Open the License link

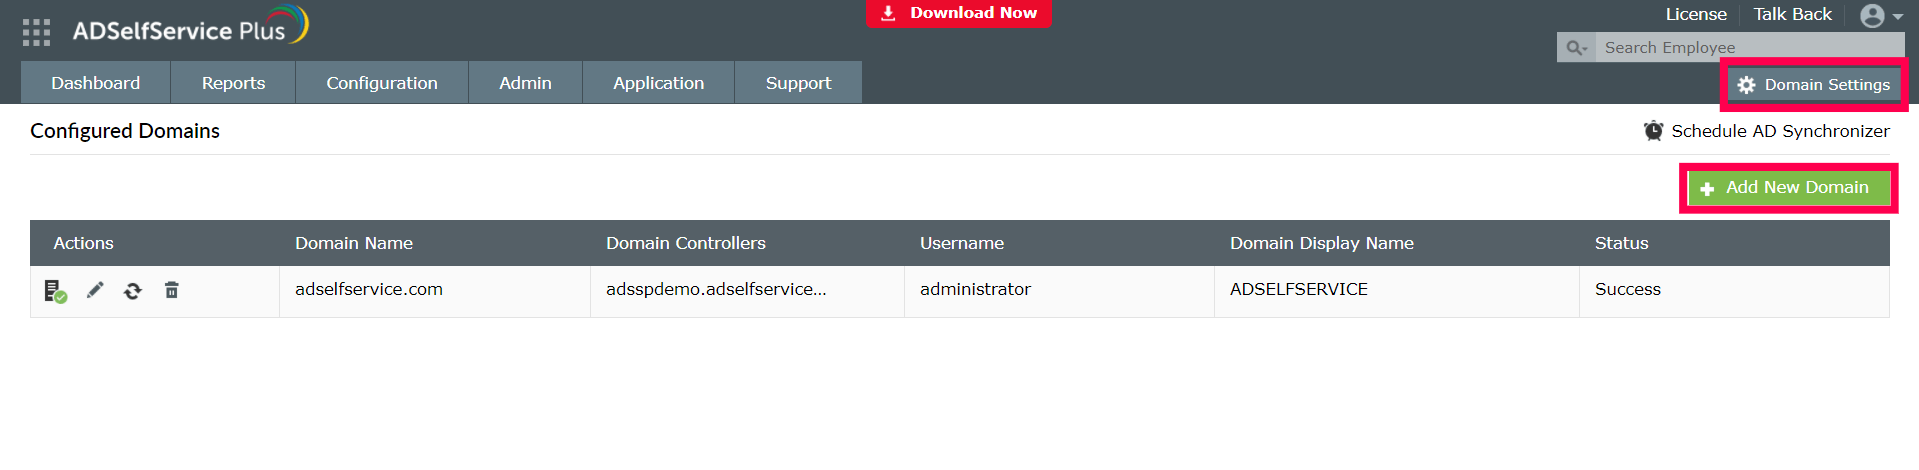pyautogui.click(x=1696, y=14)
